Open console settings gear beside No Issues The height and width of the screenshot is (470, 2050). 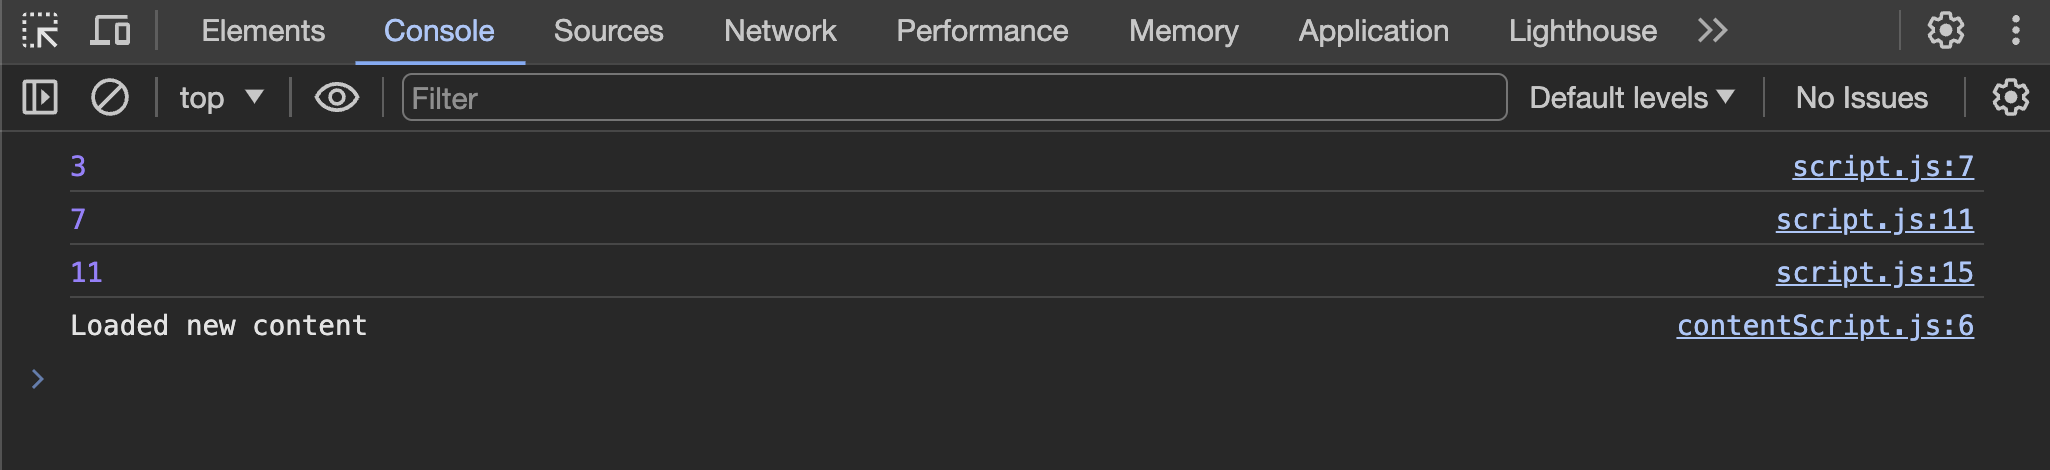coord(2010,98)
